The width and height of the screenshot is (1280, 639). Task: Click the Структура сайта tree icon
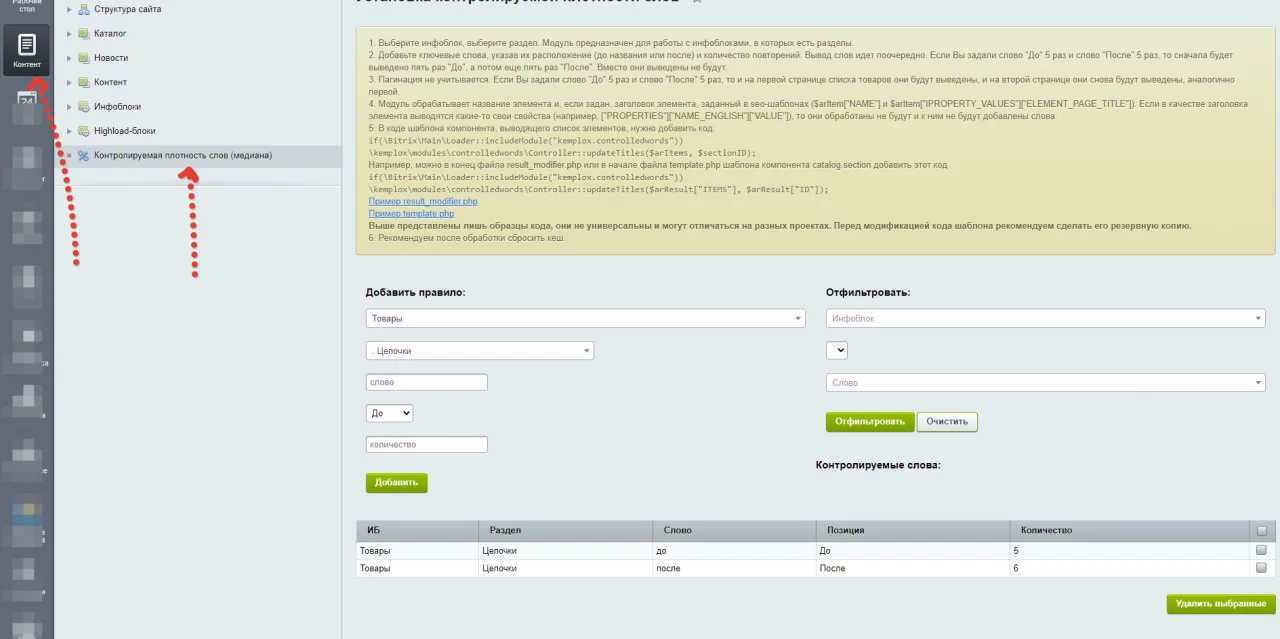point(84,9)
